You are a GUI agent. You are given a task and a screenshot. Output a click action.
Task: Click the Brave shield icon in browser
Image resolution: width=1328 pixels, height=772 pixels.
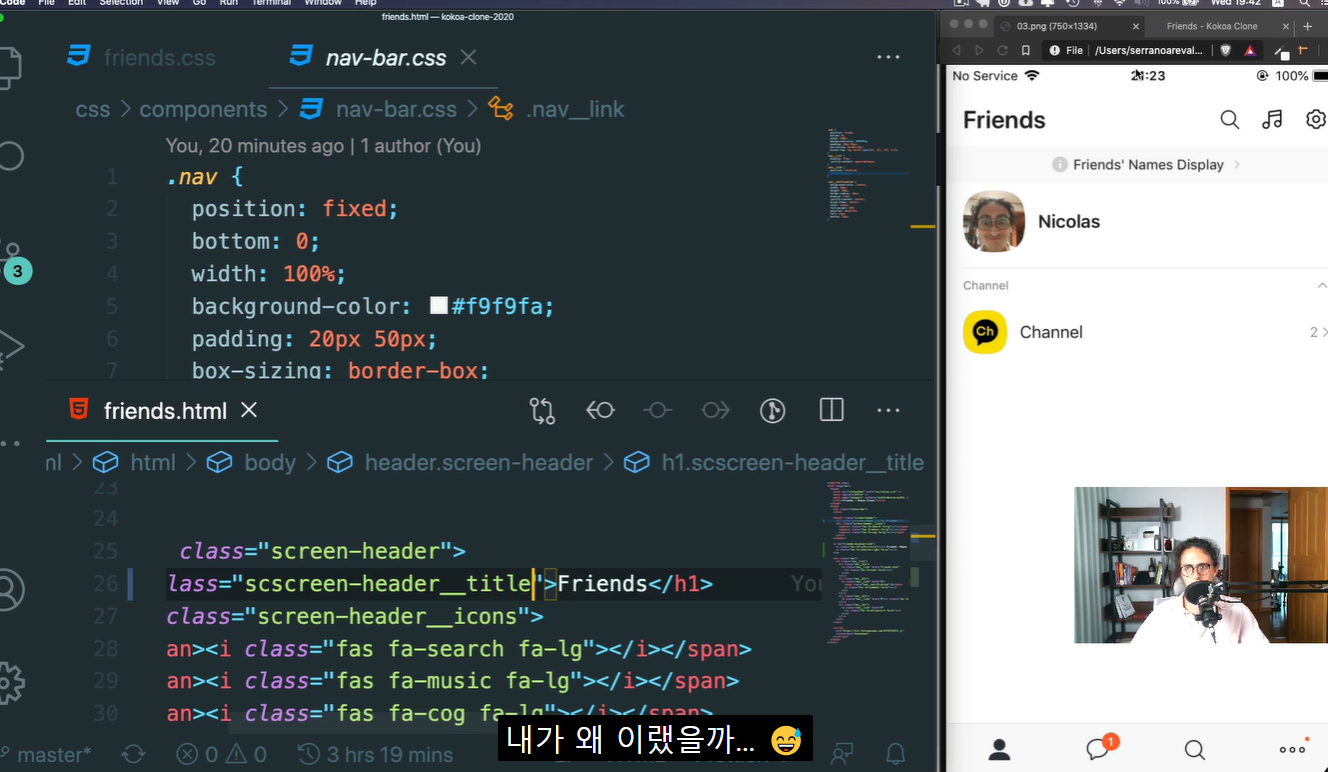click(1226, 50)
